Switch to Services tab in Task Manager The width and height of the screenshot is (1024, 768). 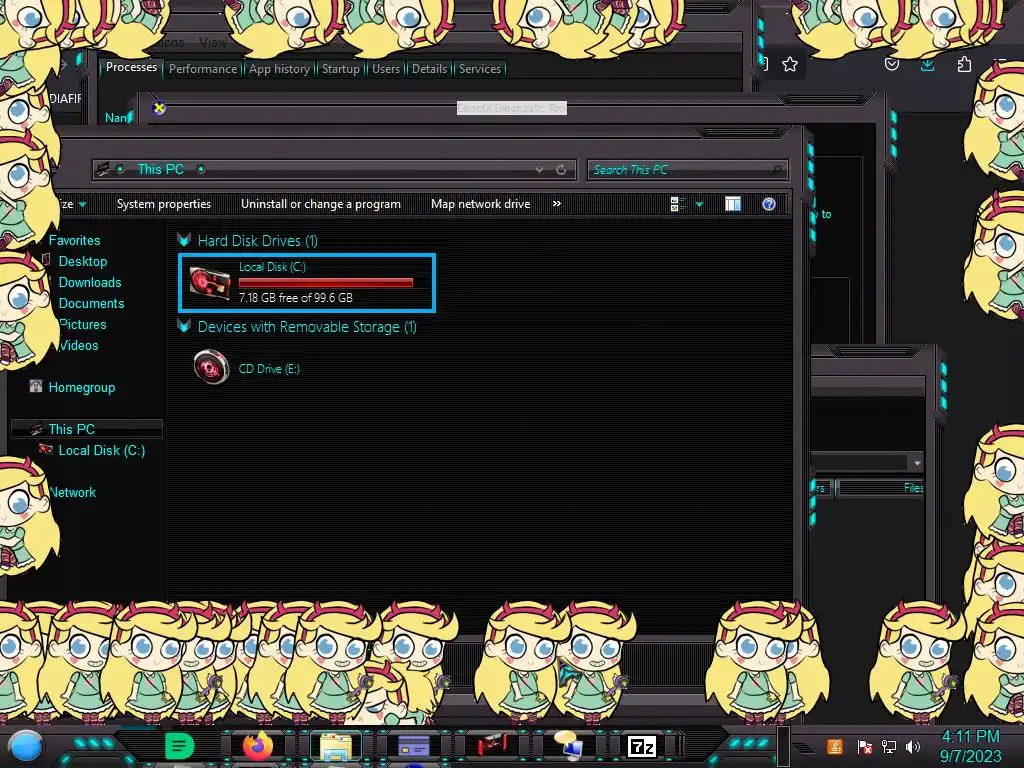click(x=479, y=69)
